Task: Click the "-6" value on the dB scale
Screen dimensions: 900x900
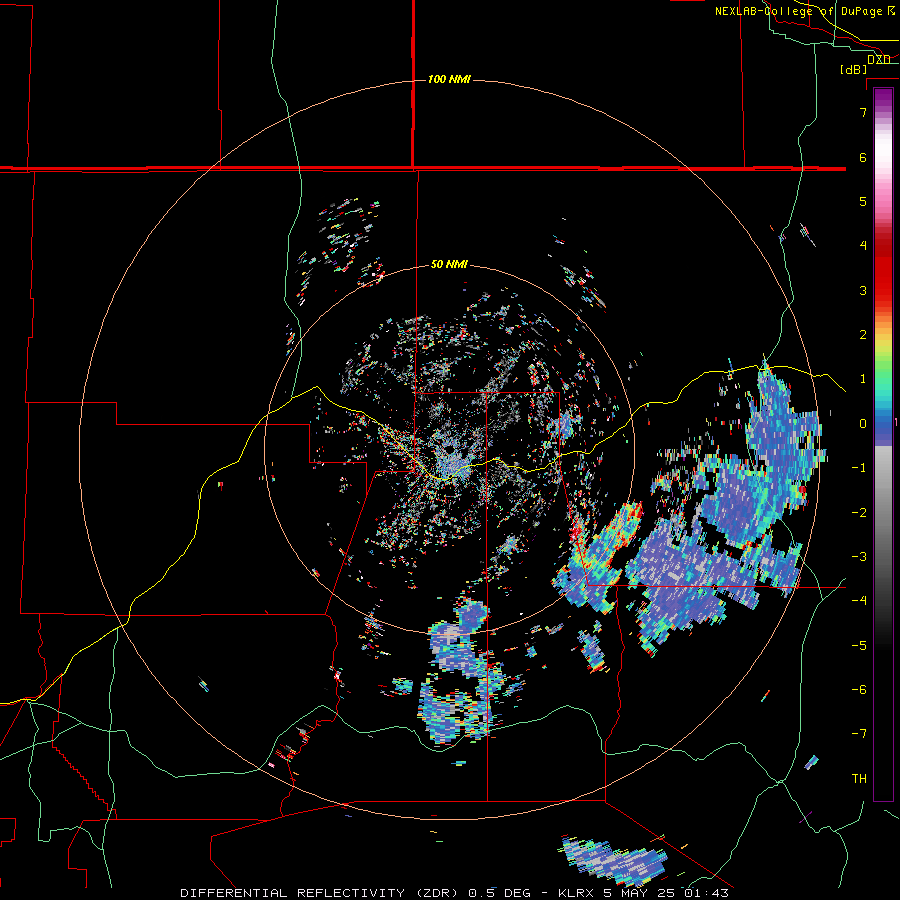Action: point(859,690)
